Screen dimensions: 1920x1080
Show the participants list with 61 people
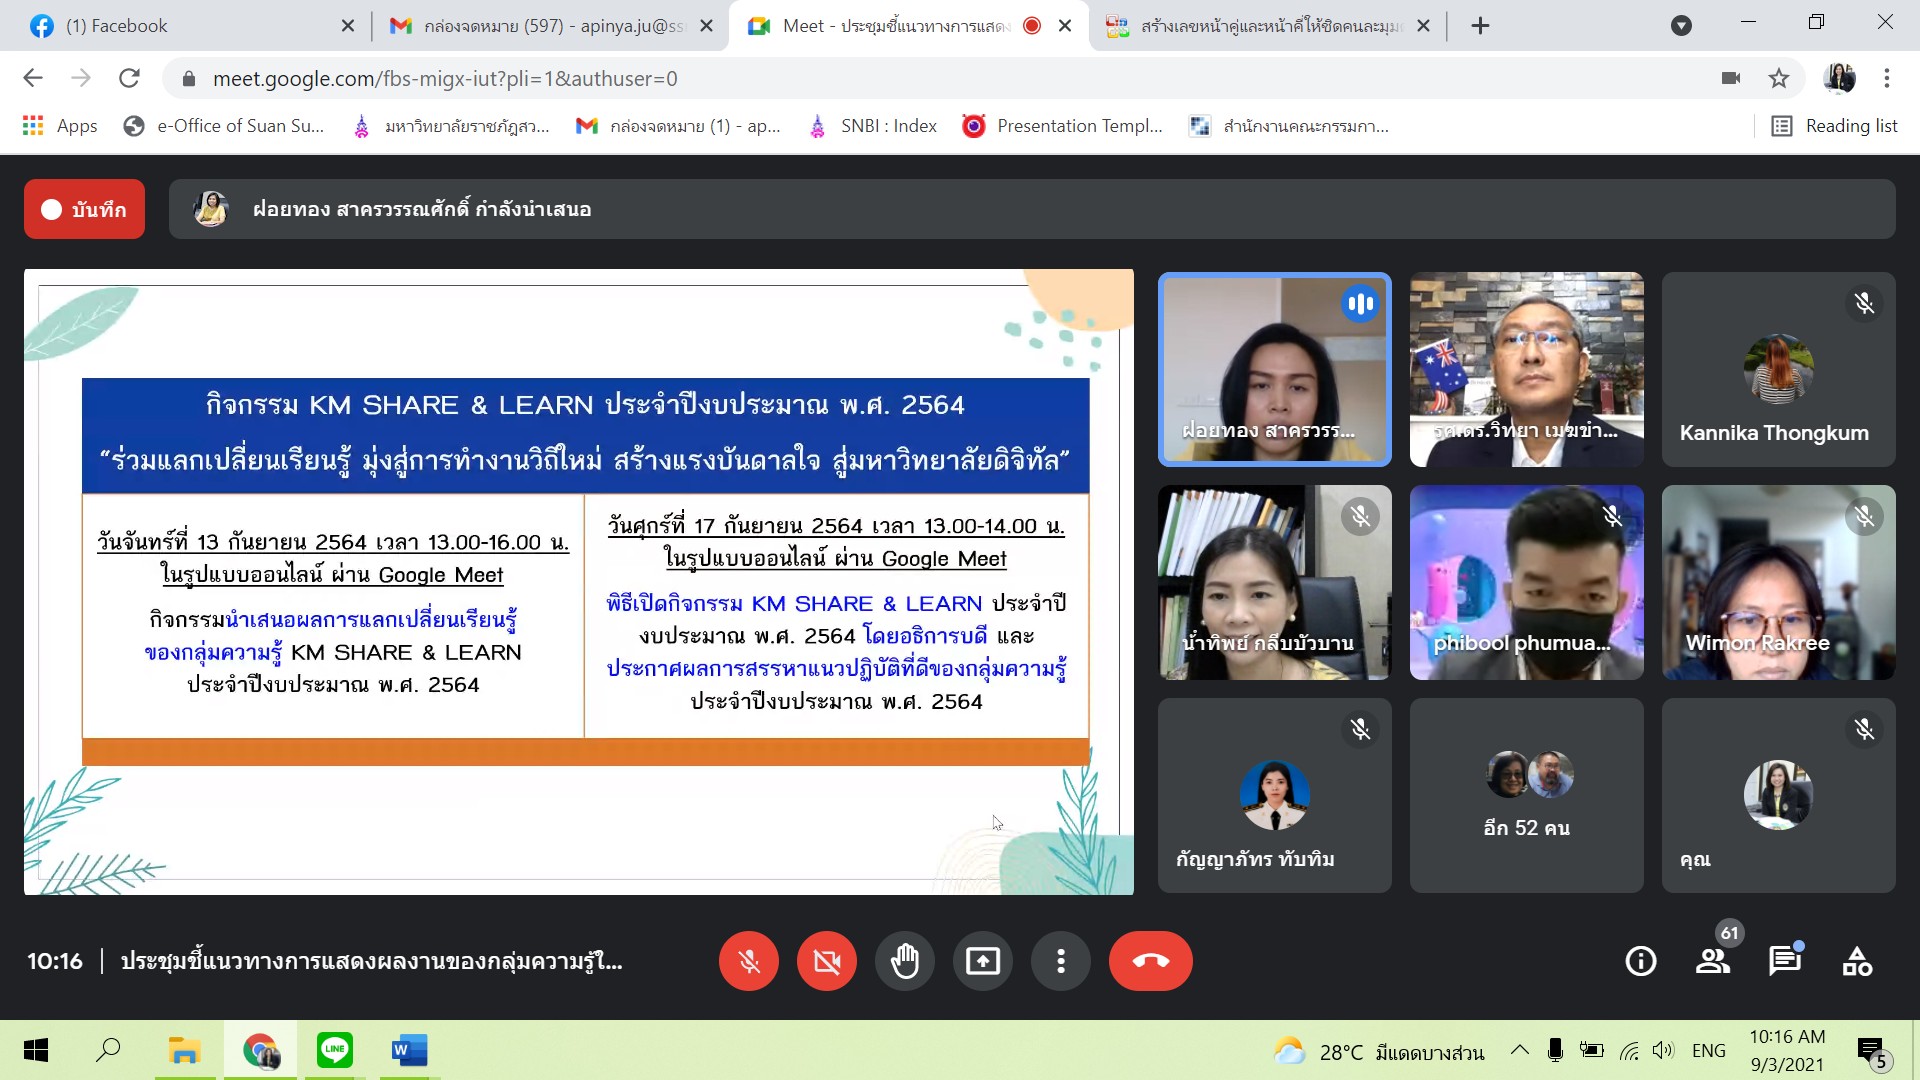click(1713, 961)
